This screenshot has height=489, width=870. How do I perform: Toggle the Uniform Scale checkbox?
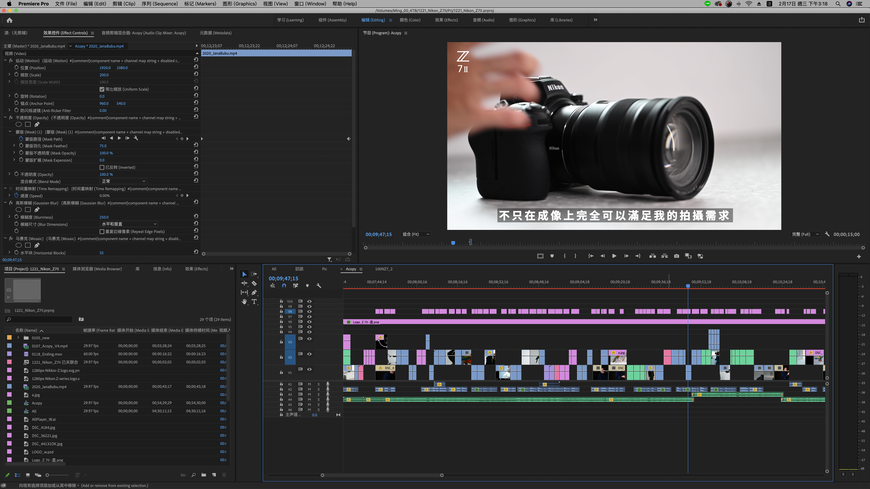pos(101,89)
